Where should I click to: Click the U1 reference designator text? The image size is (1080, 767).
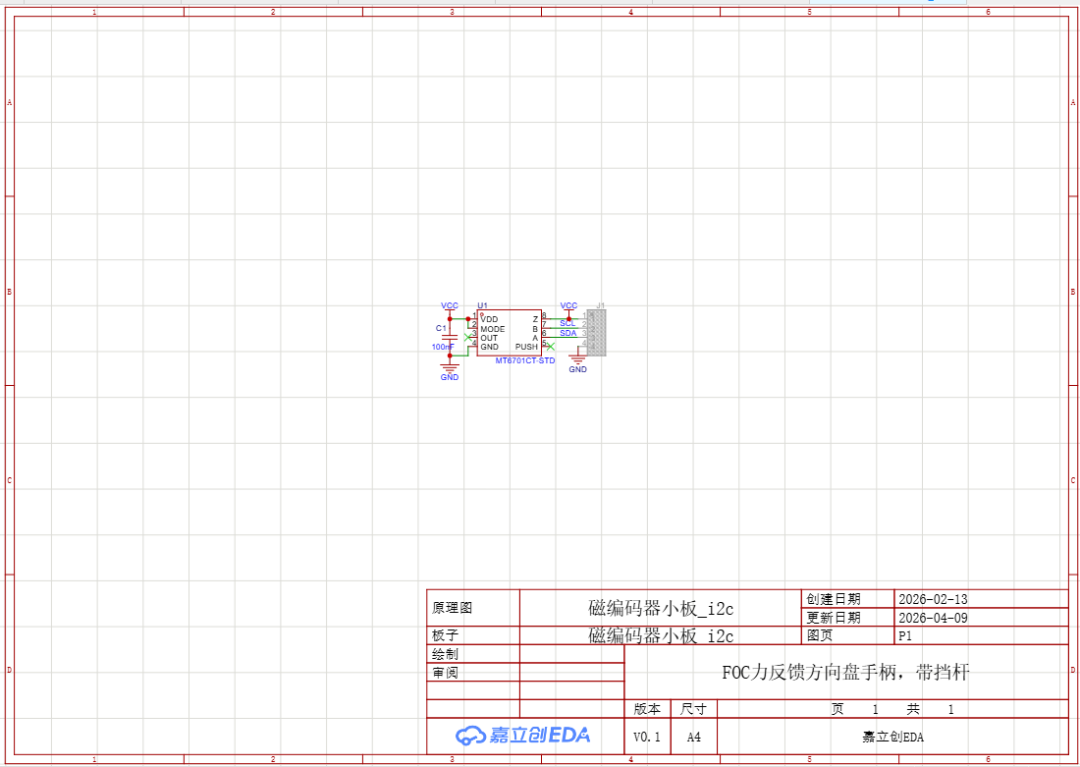(x=483, y=304)
